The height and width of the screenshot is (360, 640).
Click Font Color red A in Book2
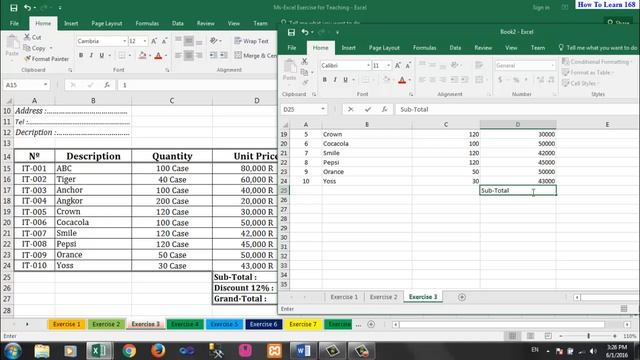point(402,80)
